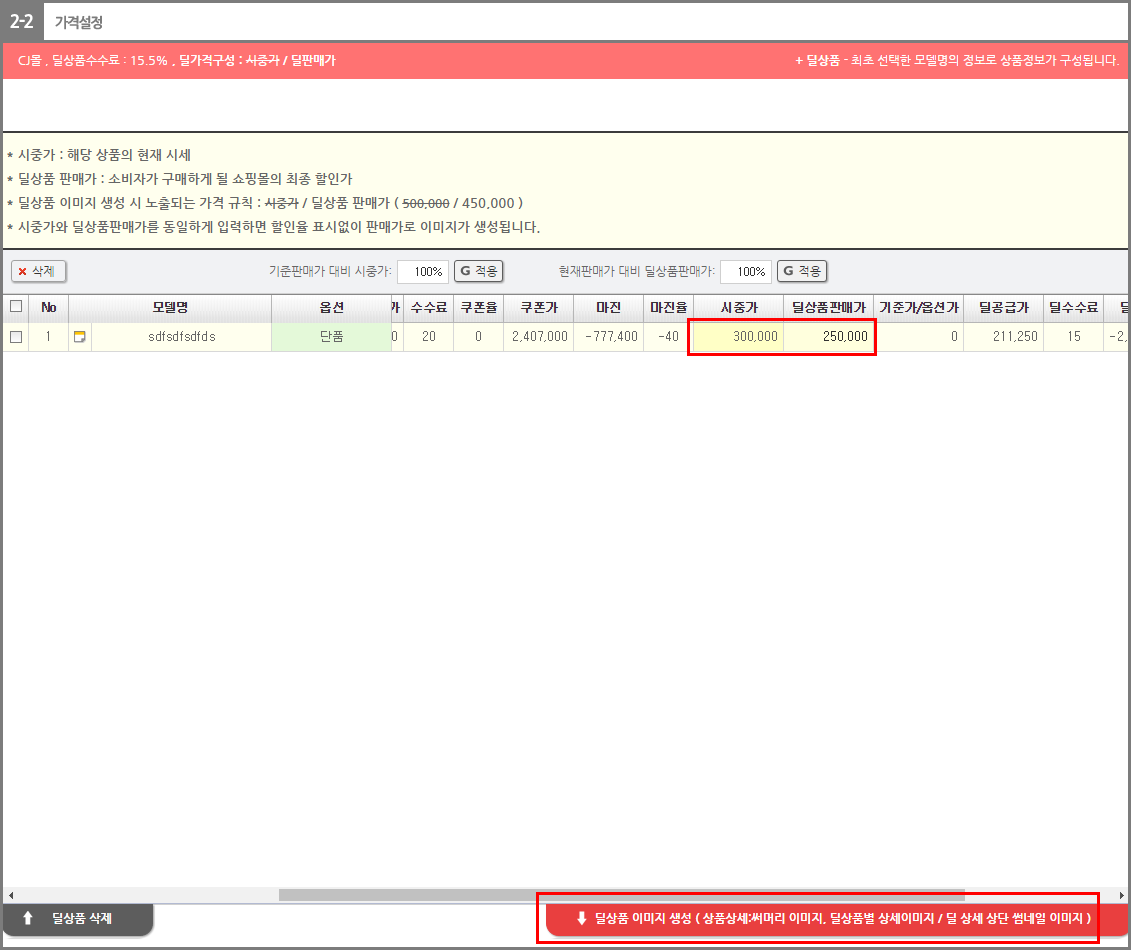Select the 단품 option cell

coord(331,337)
